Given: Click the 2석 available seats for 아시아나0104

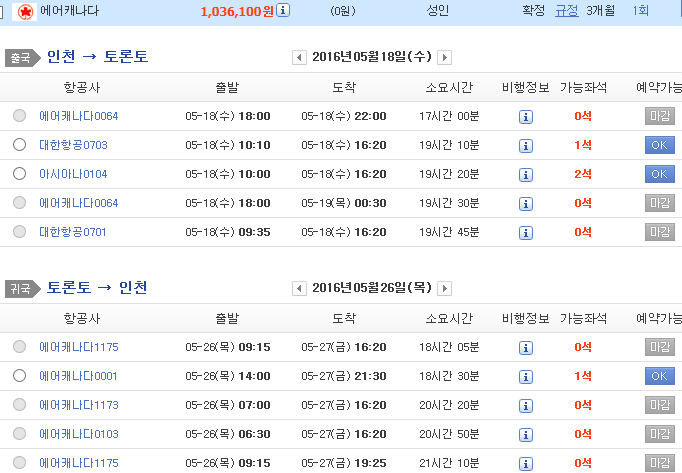Looking at the screenshot, I should click(x=583, y=174).
